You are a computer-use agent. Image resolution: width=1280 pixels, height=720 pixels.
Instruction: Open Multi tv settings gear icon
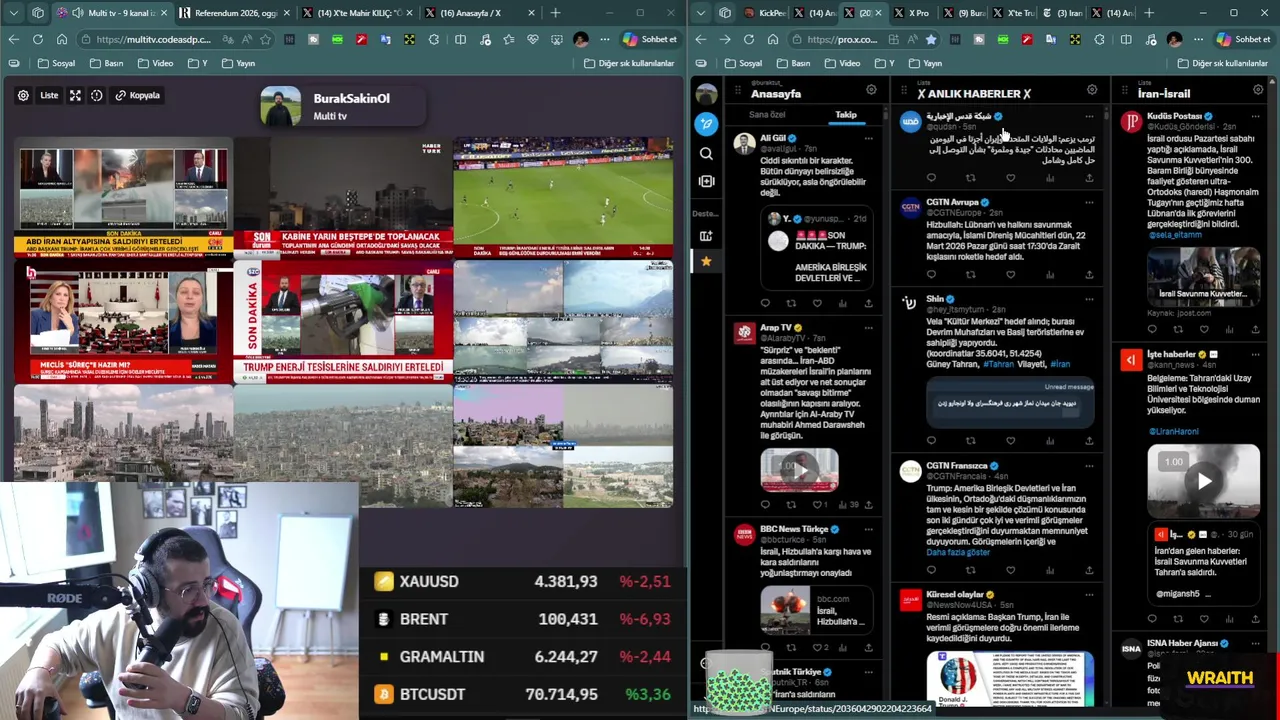click(23, 95)
